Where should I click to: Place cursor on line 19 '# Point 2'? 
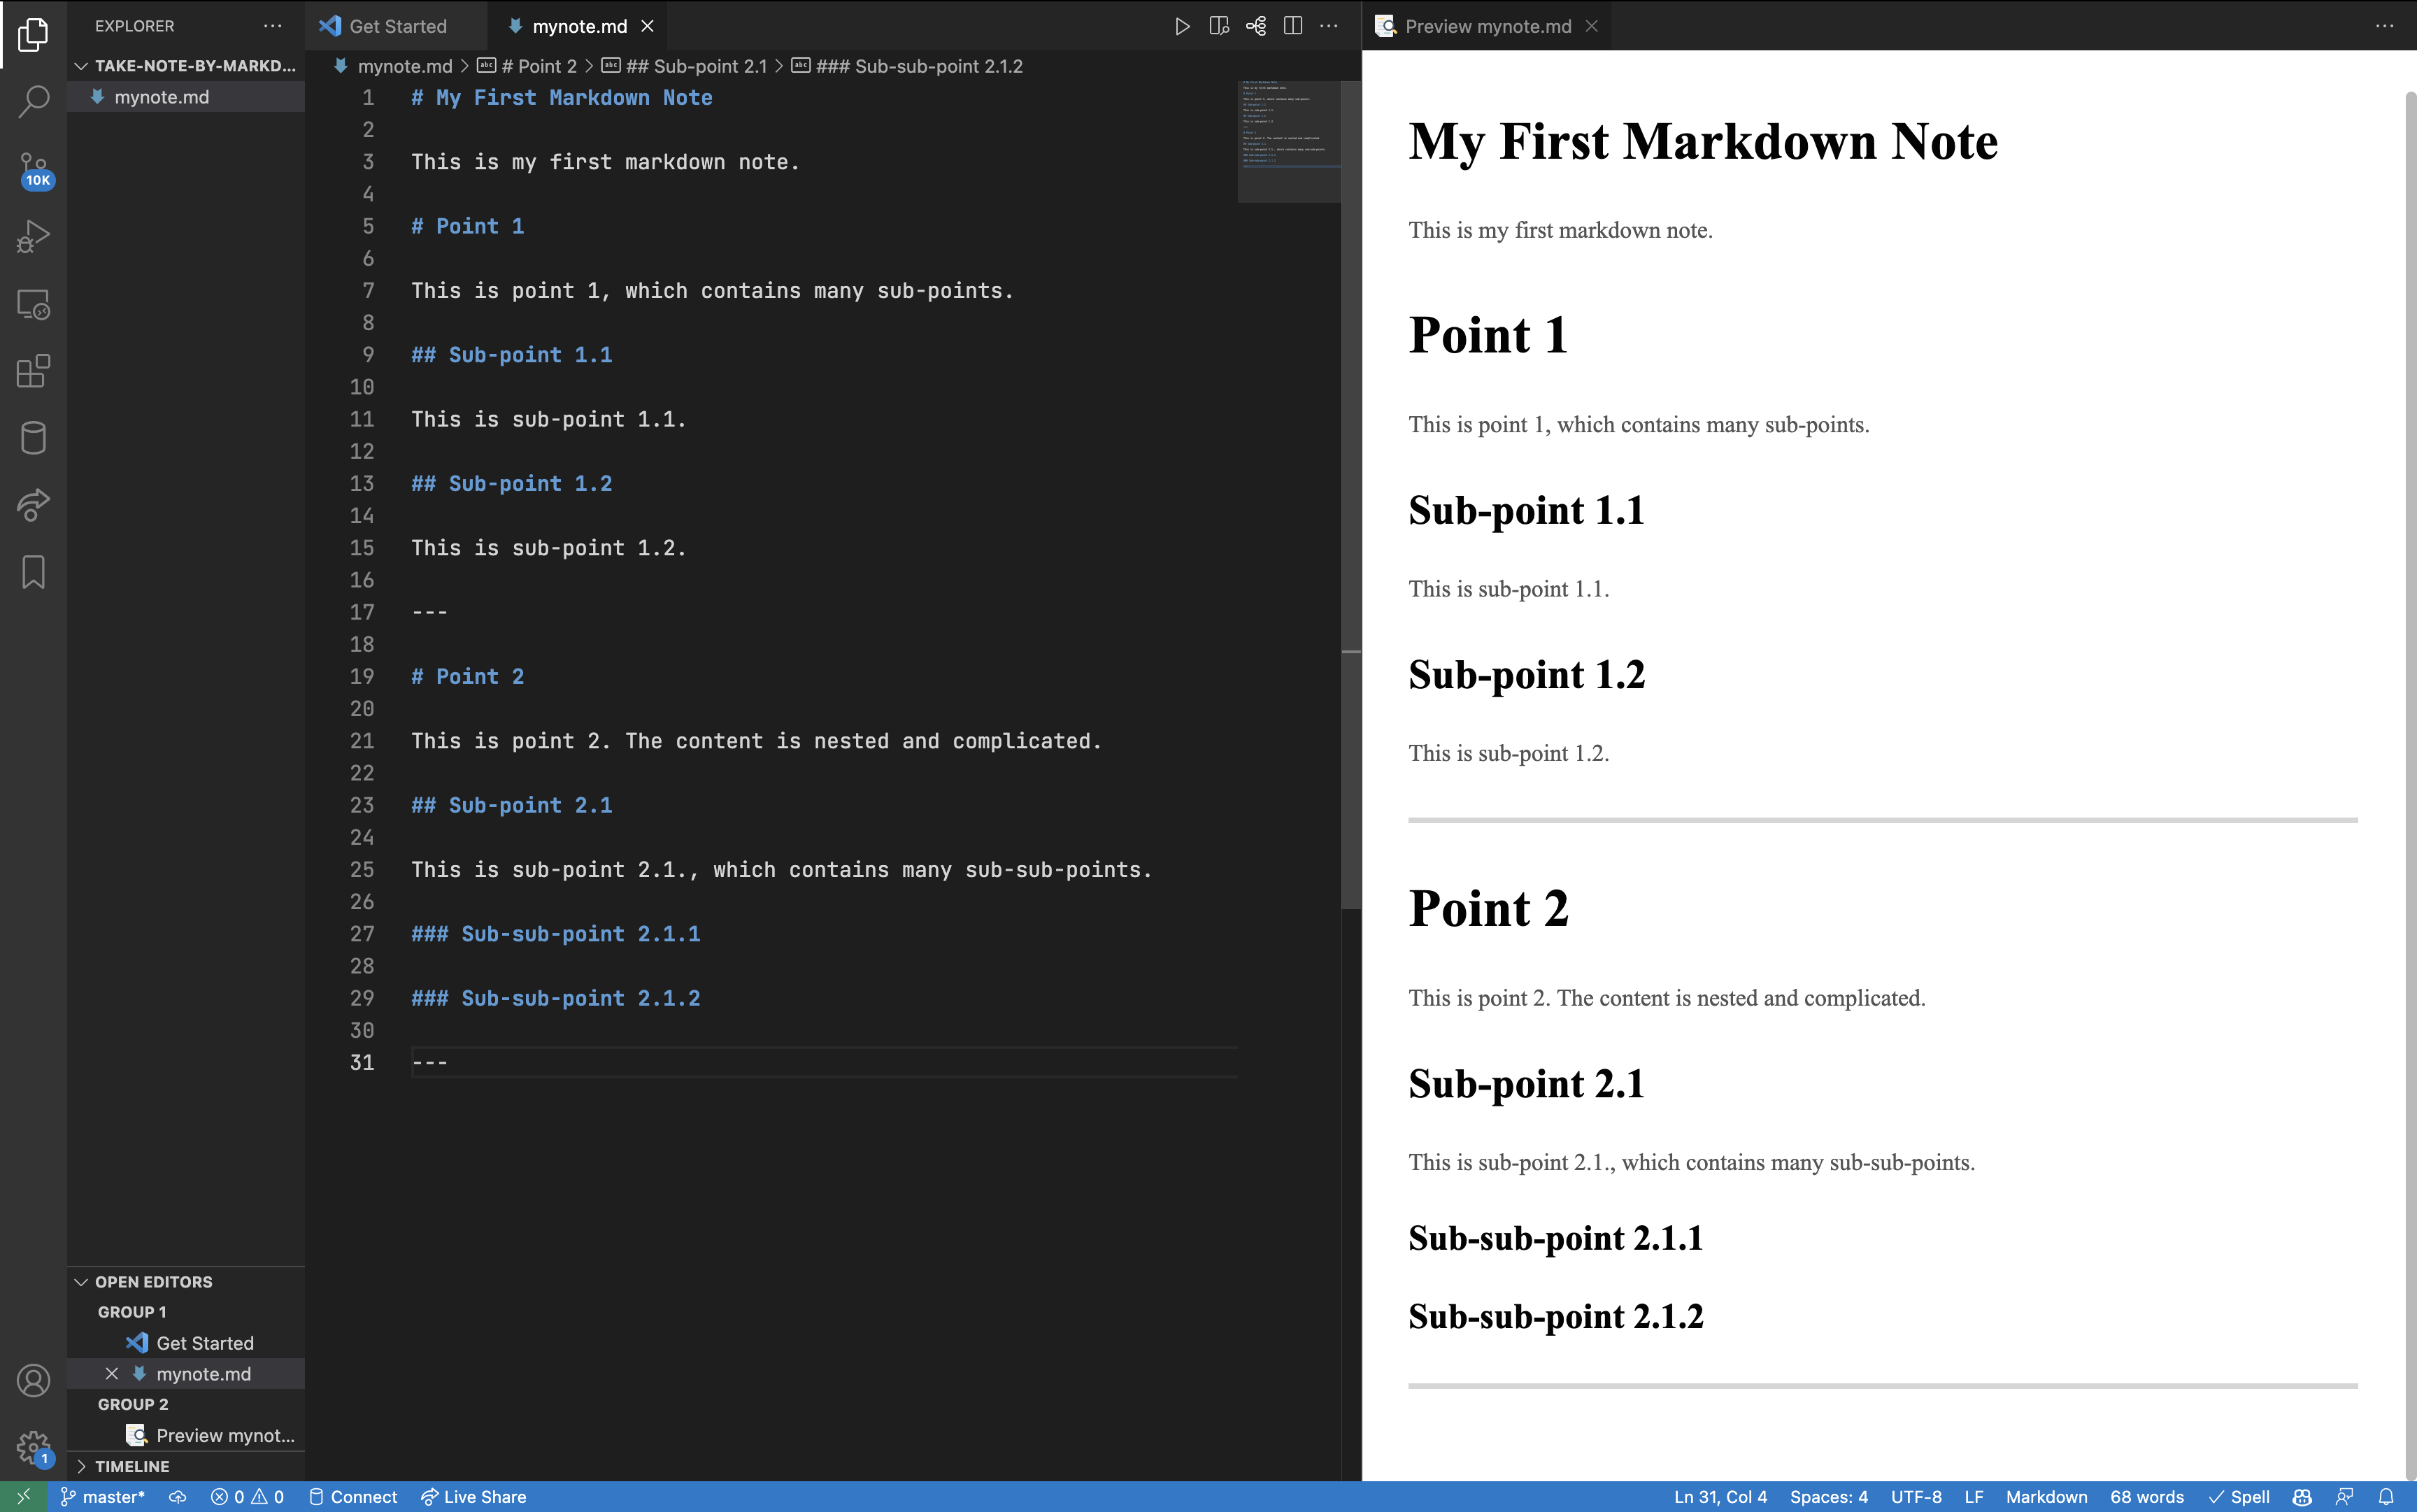467,676
